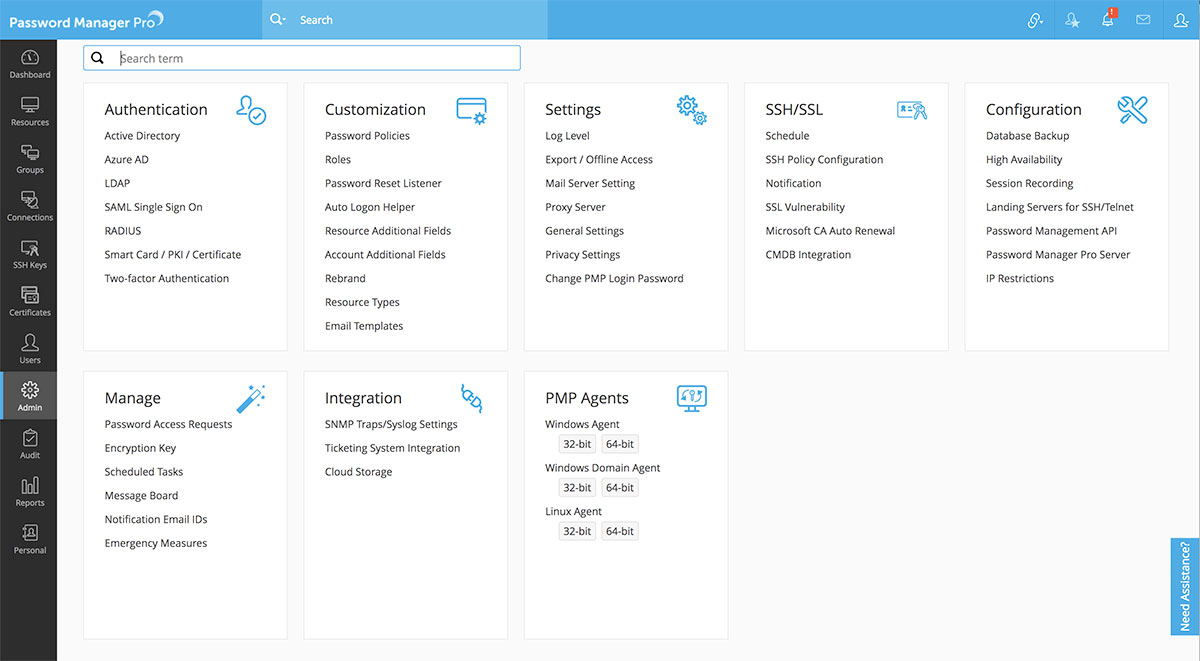Open the SSH Keys sidebar icon

pos(29,247)
